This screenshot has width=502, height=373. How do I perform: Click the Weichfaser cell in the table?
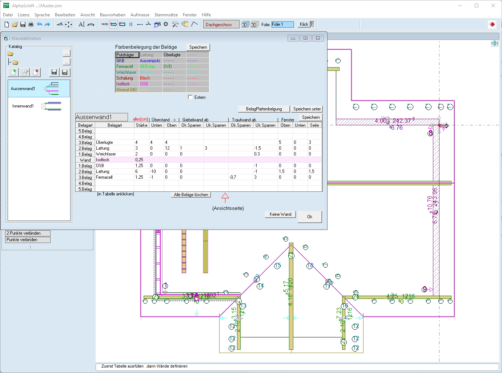[x=114, y=154]
